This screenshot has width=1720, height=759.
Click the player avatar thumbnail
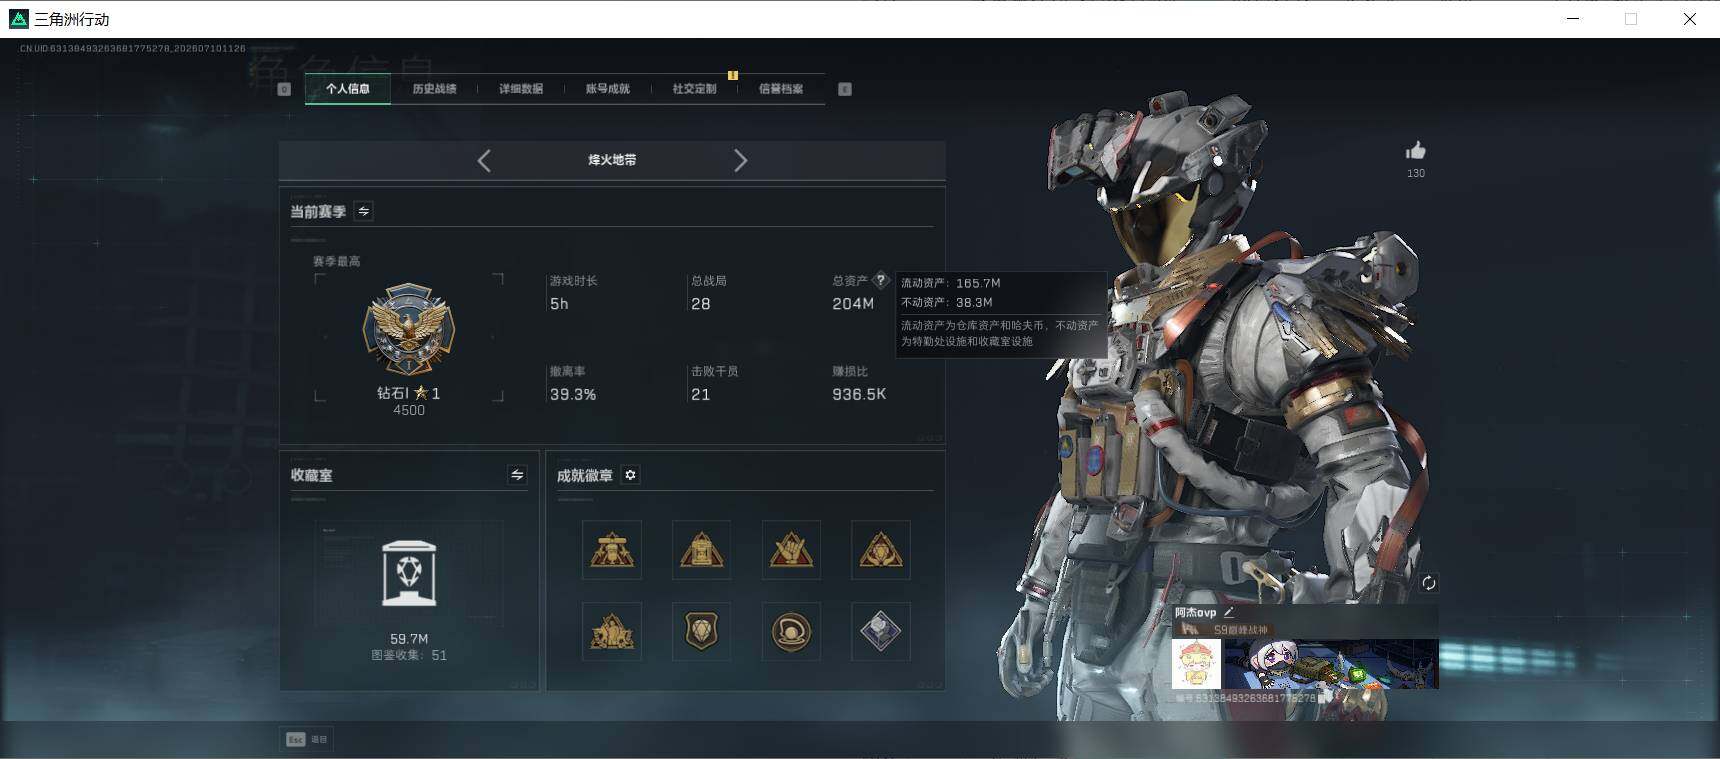(1196, 664)
